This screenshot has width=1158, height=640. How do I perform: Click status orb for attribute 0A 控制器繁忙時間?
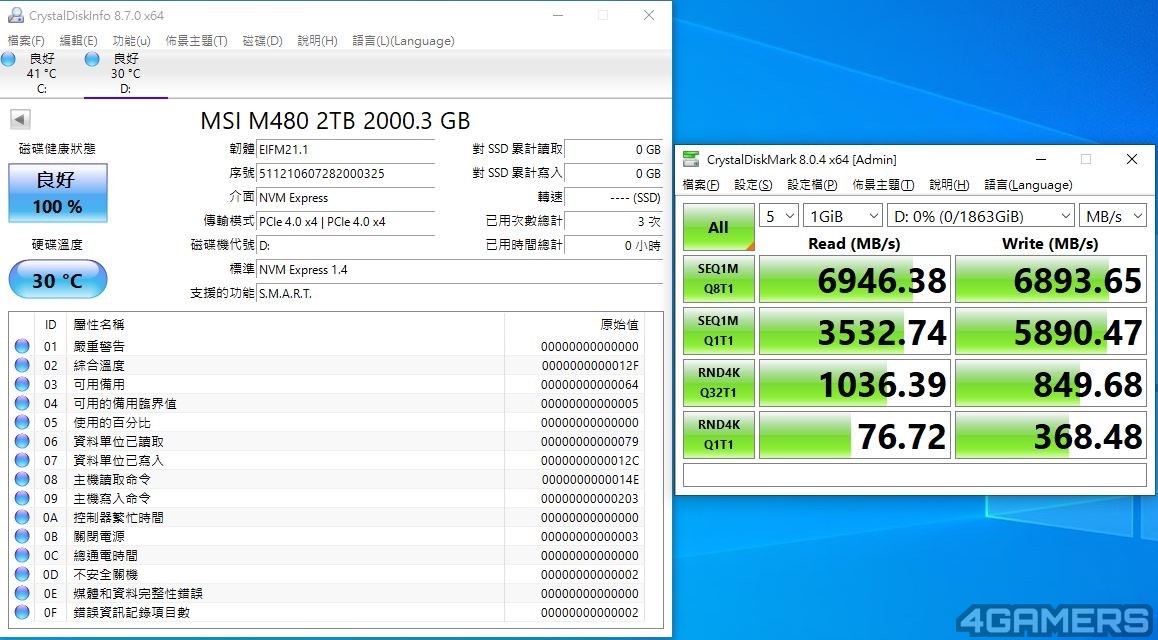(22, 517)
